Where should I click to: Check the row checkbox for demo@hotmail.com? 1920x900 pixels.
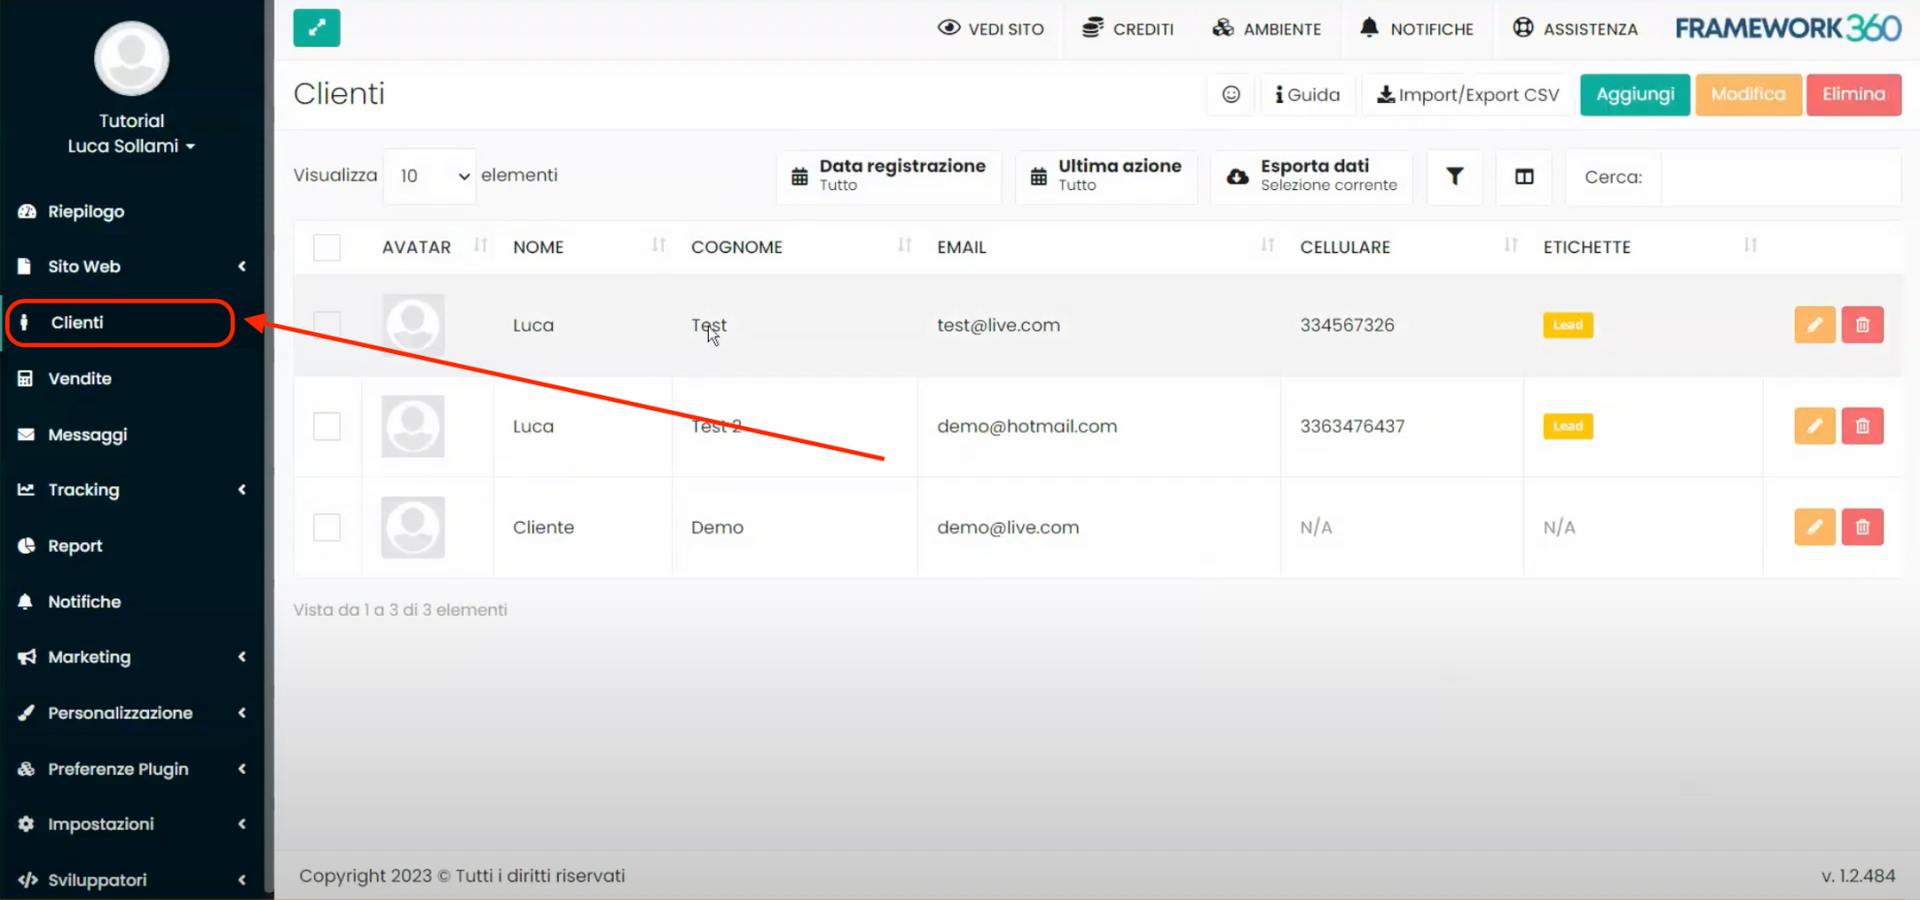tap(327, 426)
